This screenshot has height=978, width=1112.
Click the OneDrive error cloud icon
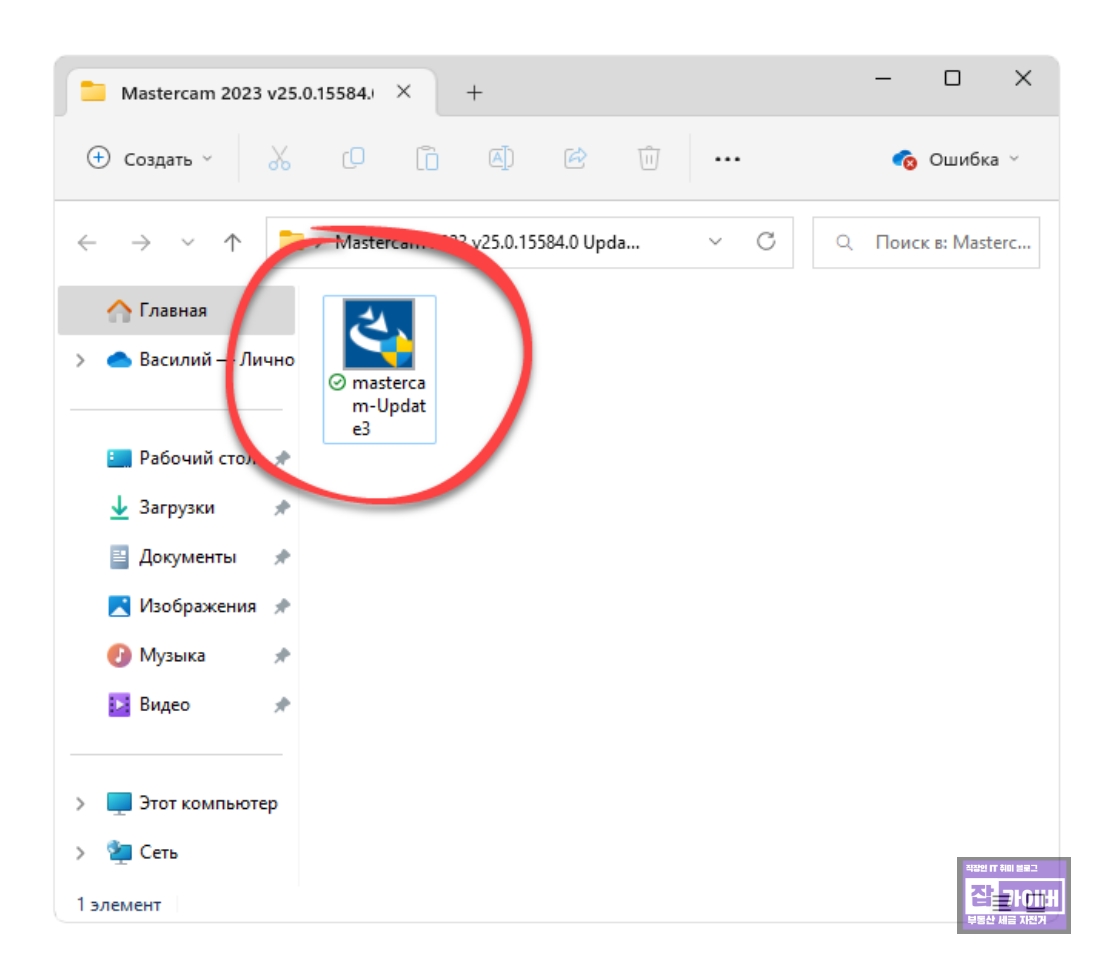(x=904, y=160)
